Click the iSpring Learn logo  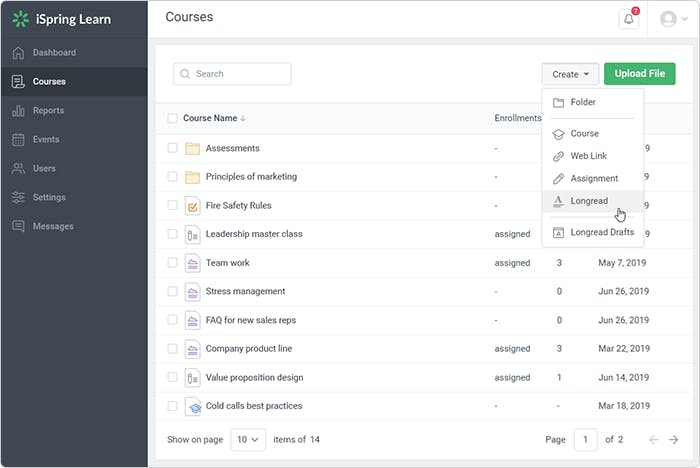tap(62, 19)
